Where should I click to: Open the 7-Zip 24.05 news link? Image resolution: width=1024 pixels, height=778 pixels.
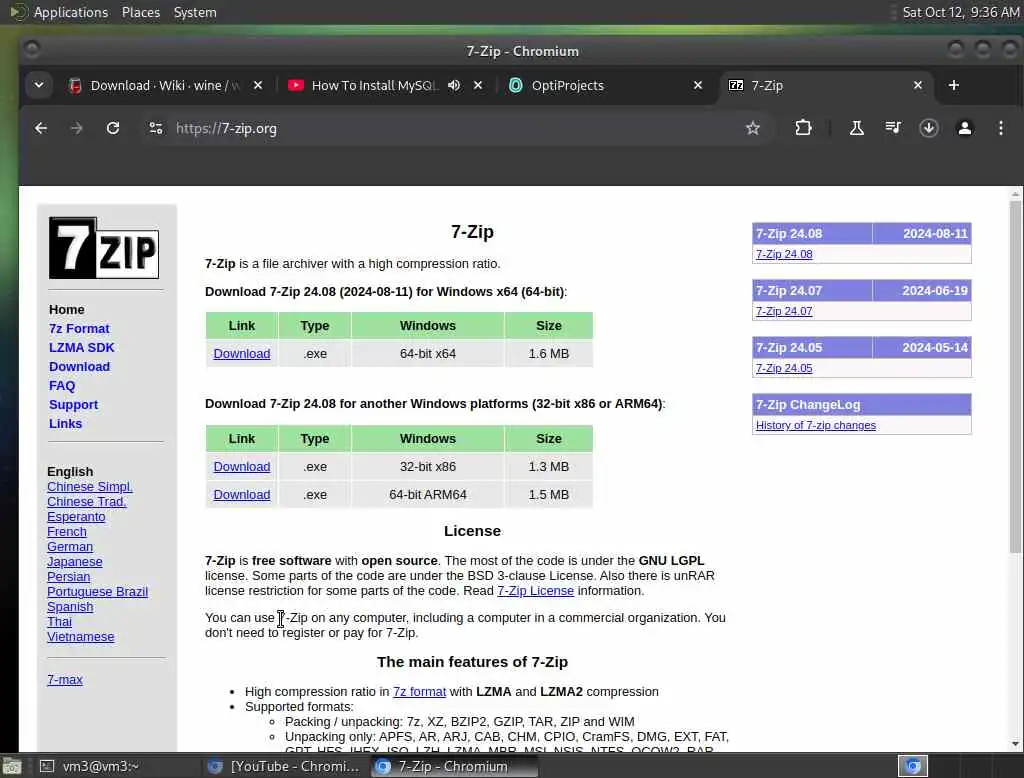tap(784, 368)
